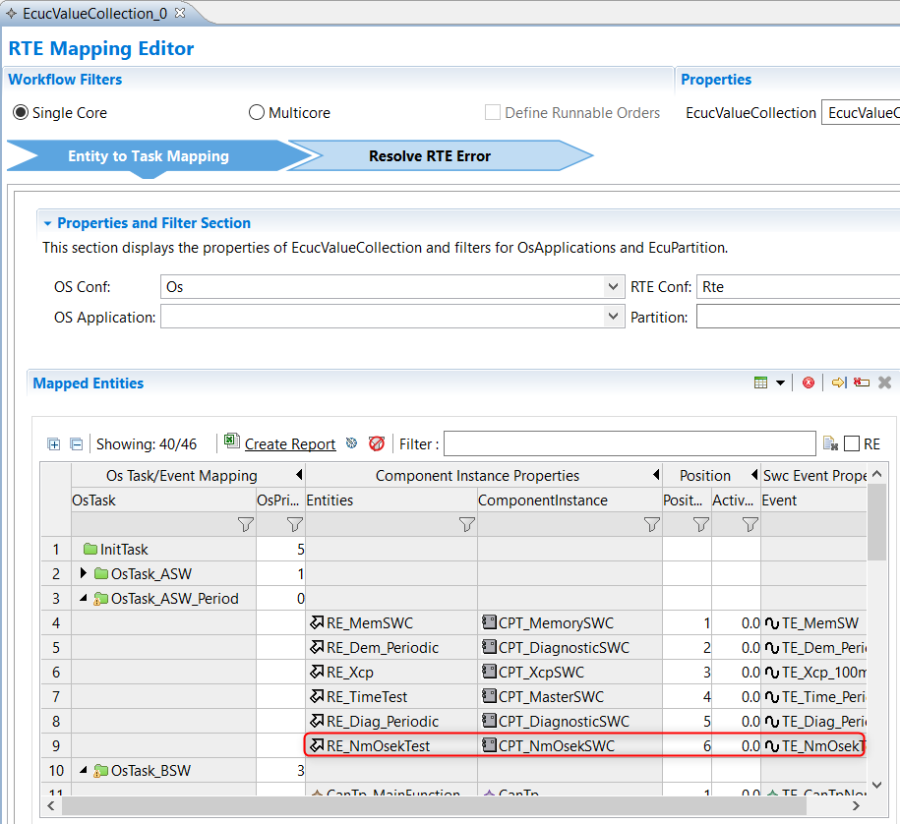Collapse the OsTask_BSW tree node
The width and height of the screenshot is (900, 824).
(83, 771)
